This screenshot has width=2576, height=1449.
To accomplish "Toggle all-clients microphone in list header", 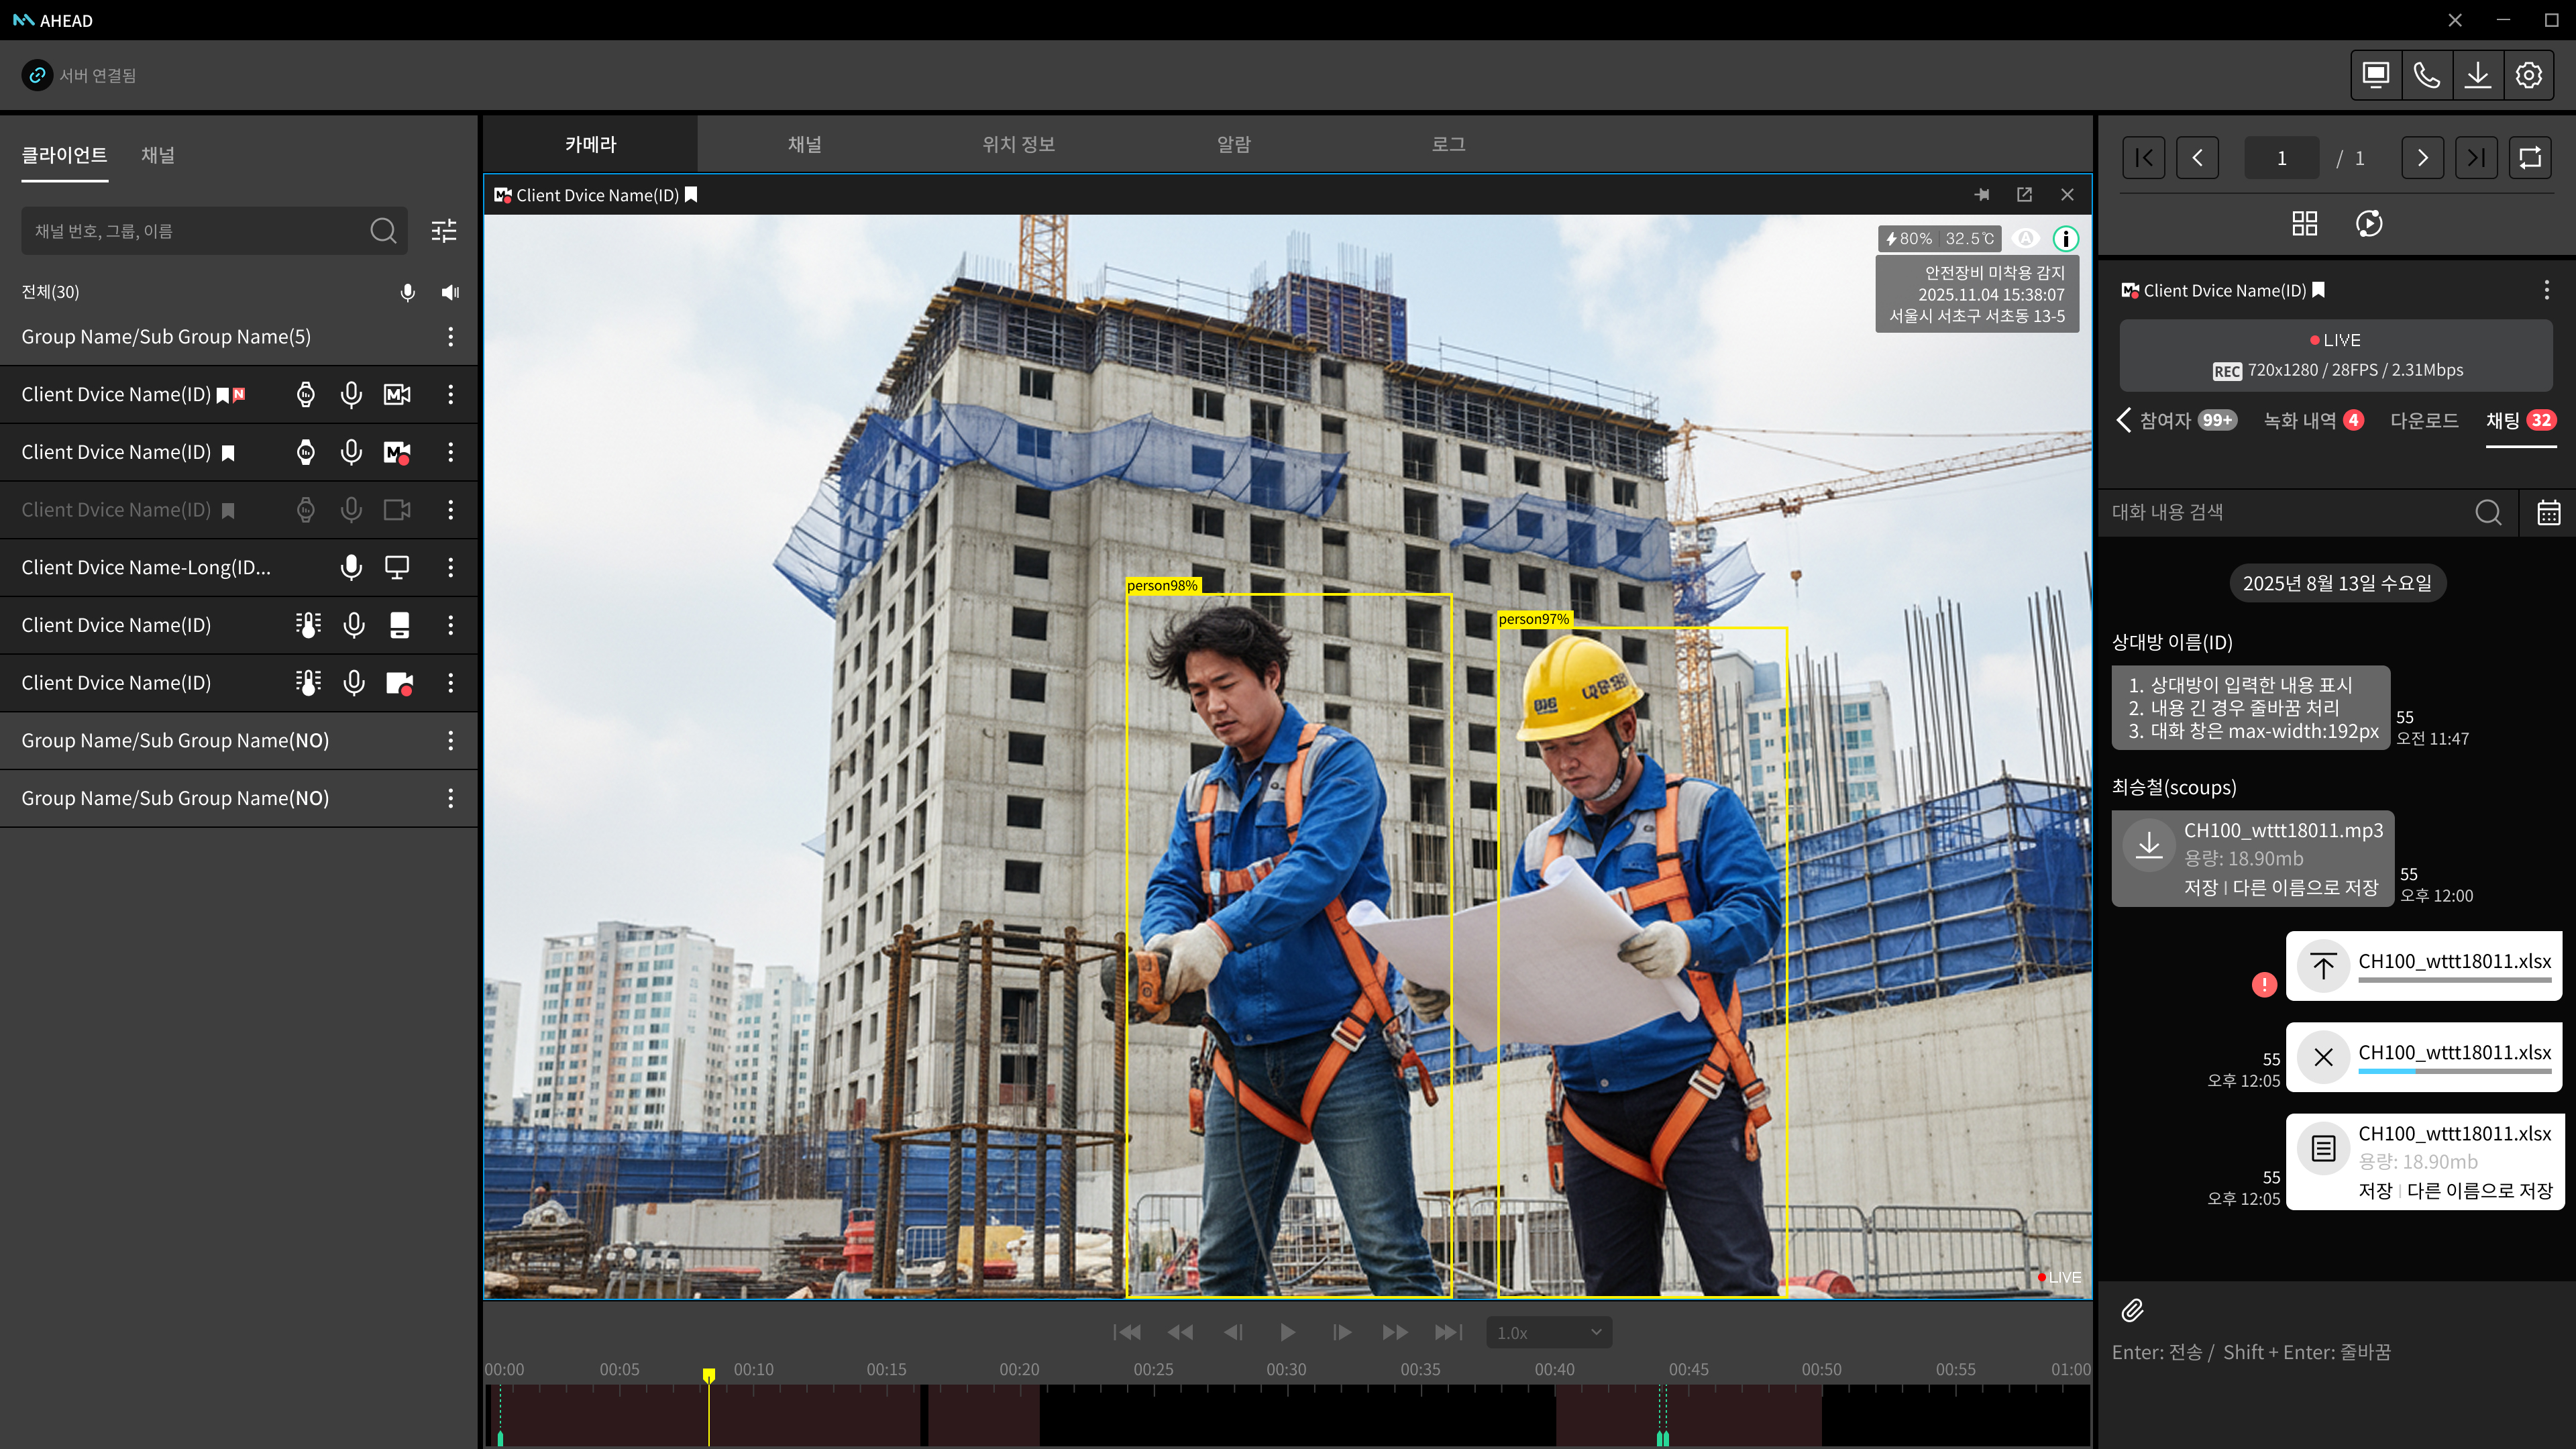I will point(407,292).
